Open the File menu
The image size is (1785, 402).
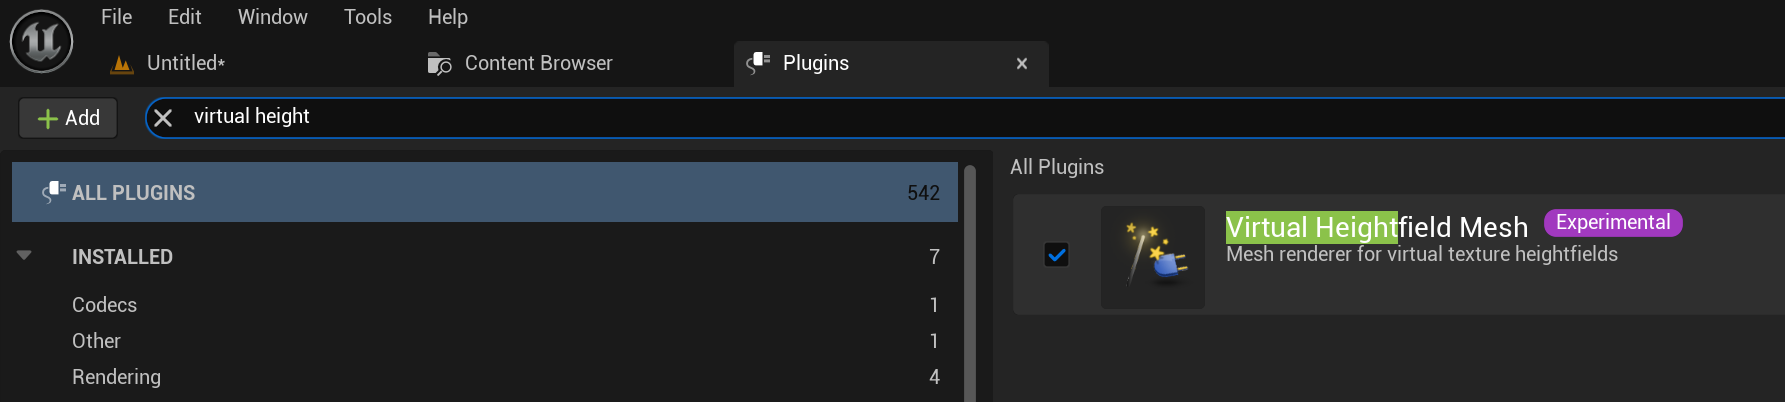point(116,17)
